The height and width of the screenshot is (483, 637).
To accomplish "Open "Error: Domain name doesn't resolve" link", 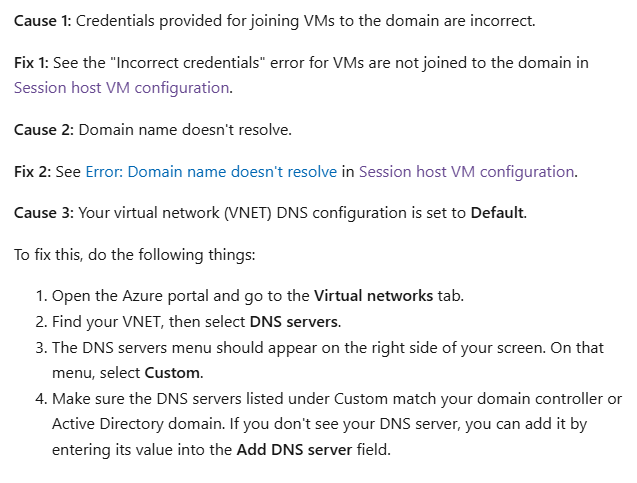I will [211, 172].
